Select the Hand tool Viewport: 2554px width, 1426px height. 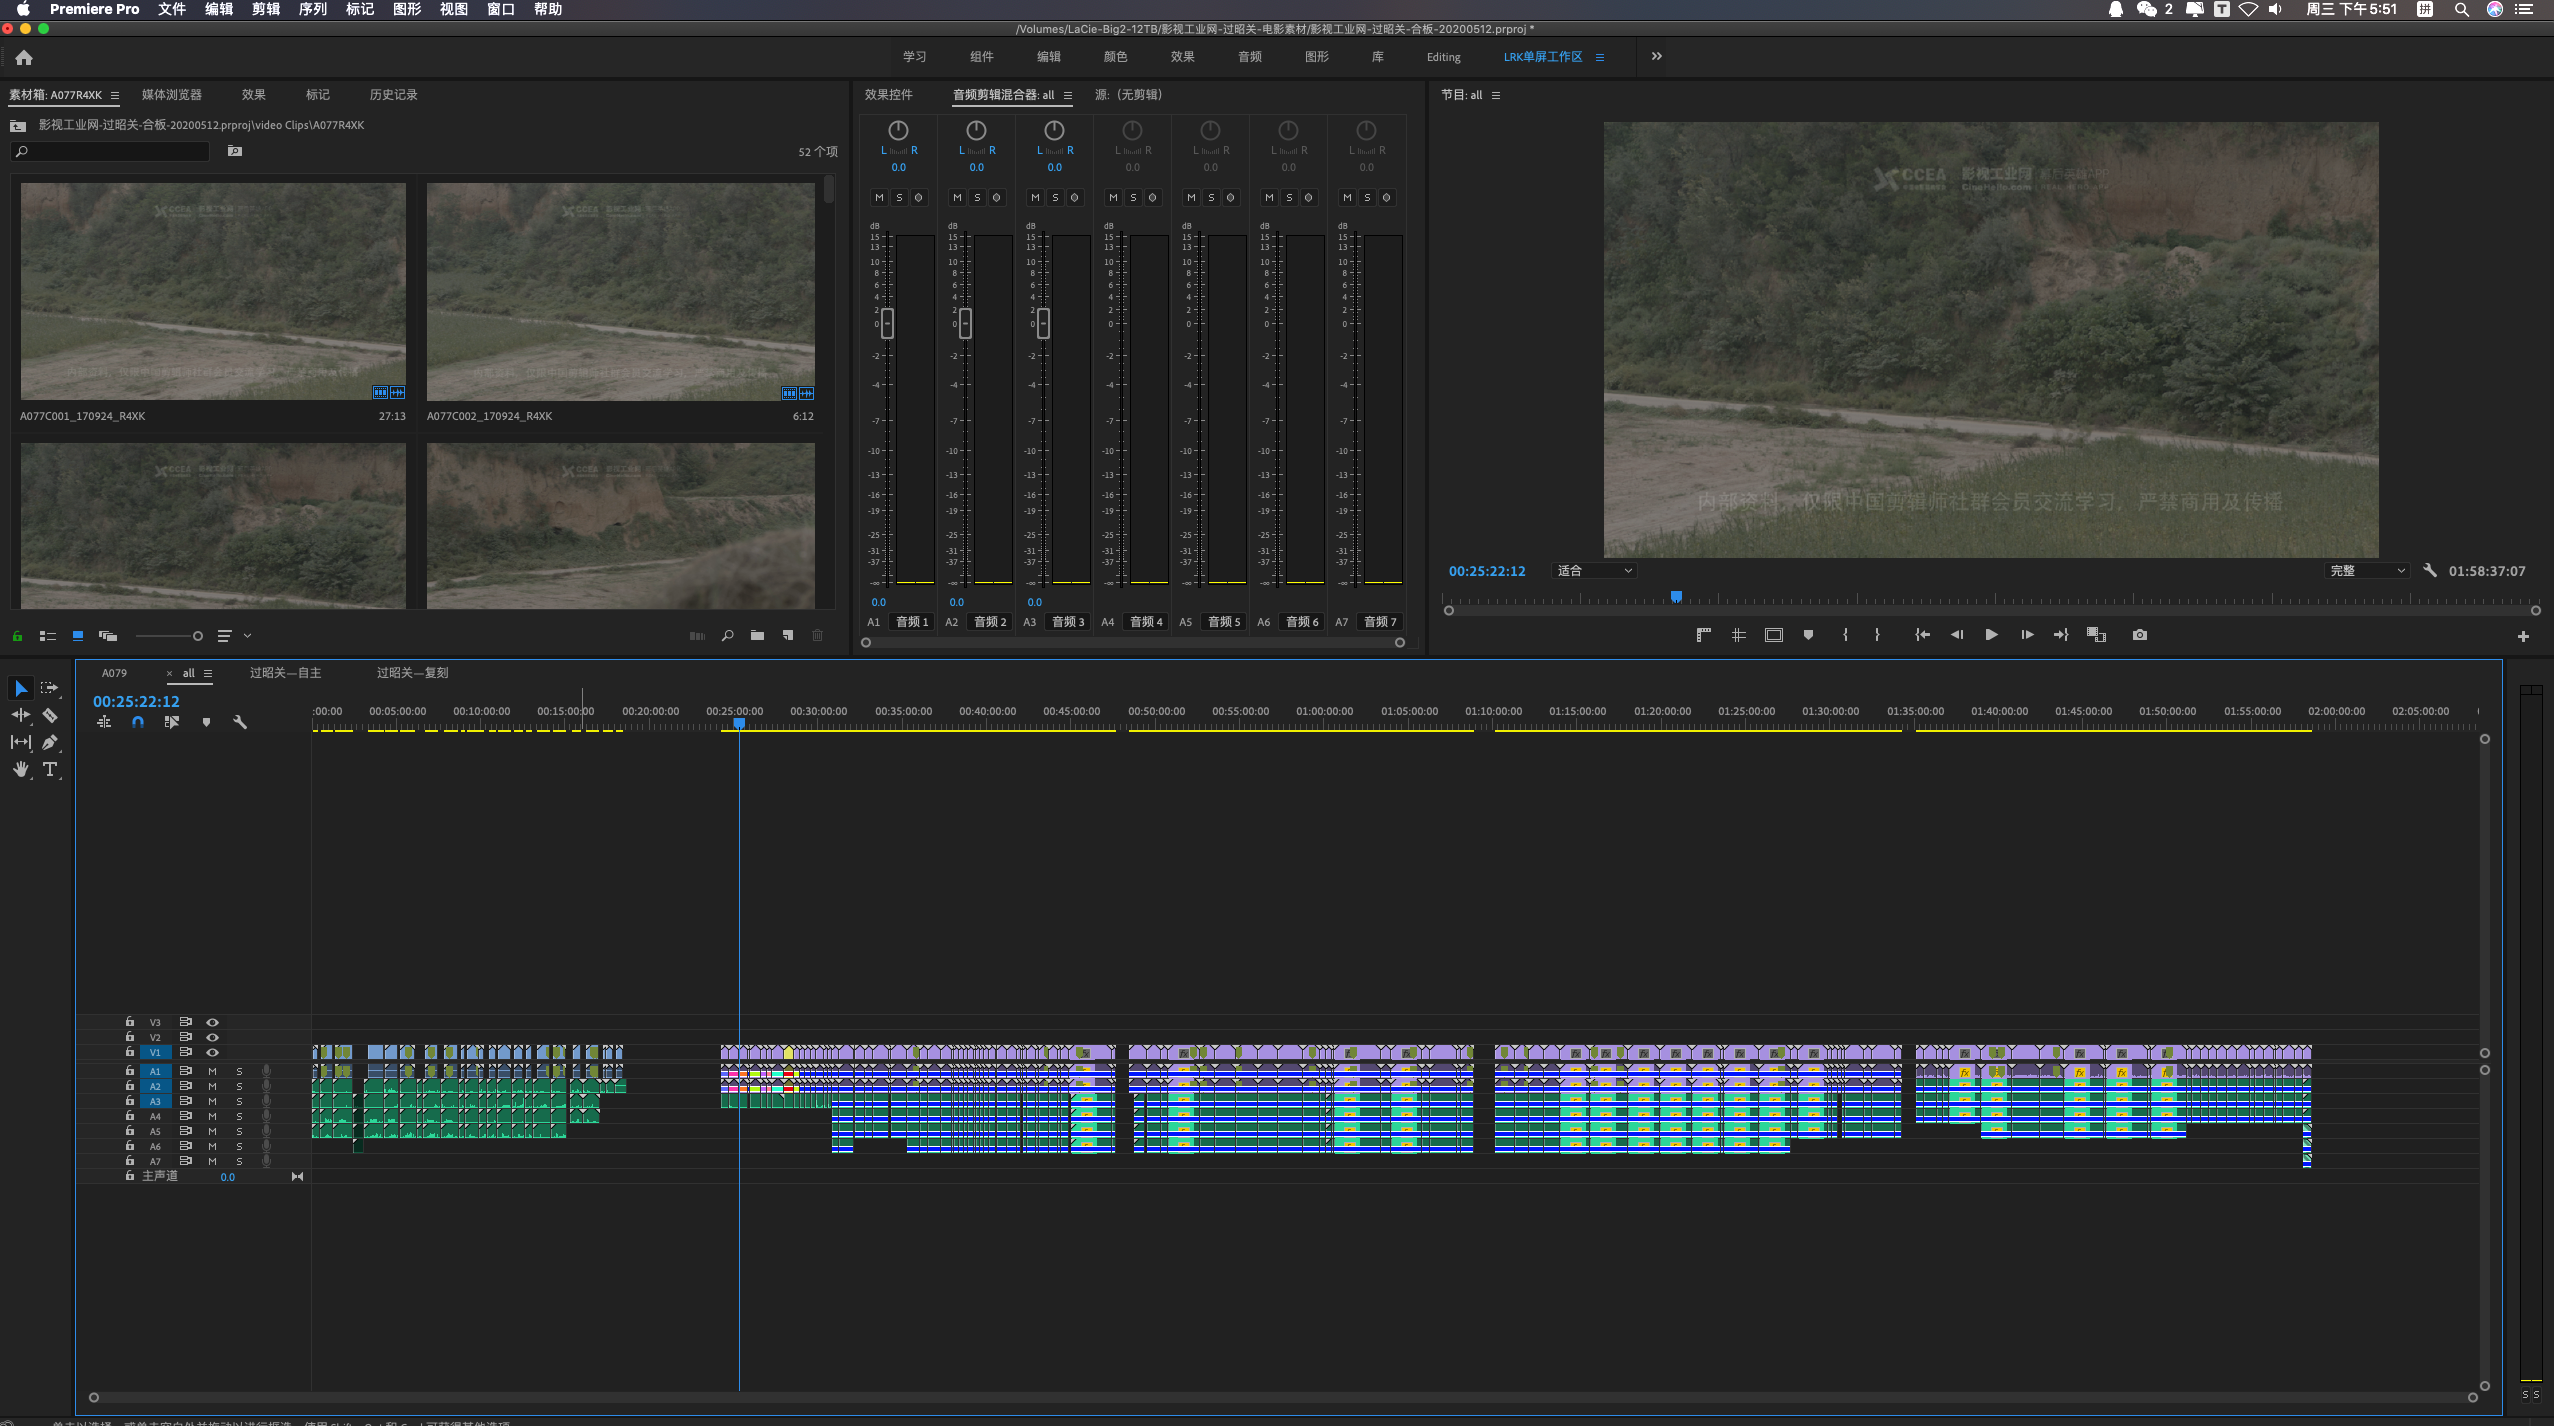tap(21, 769)
